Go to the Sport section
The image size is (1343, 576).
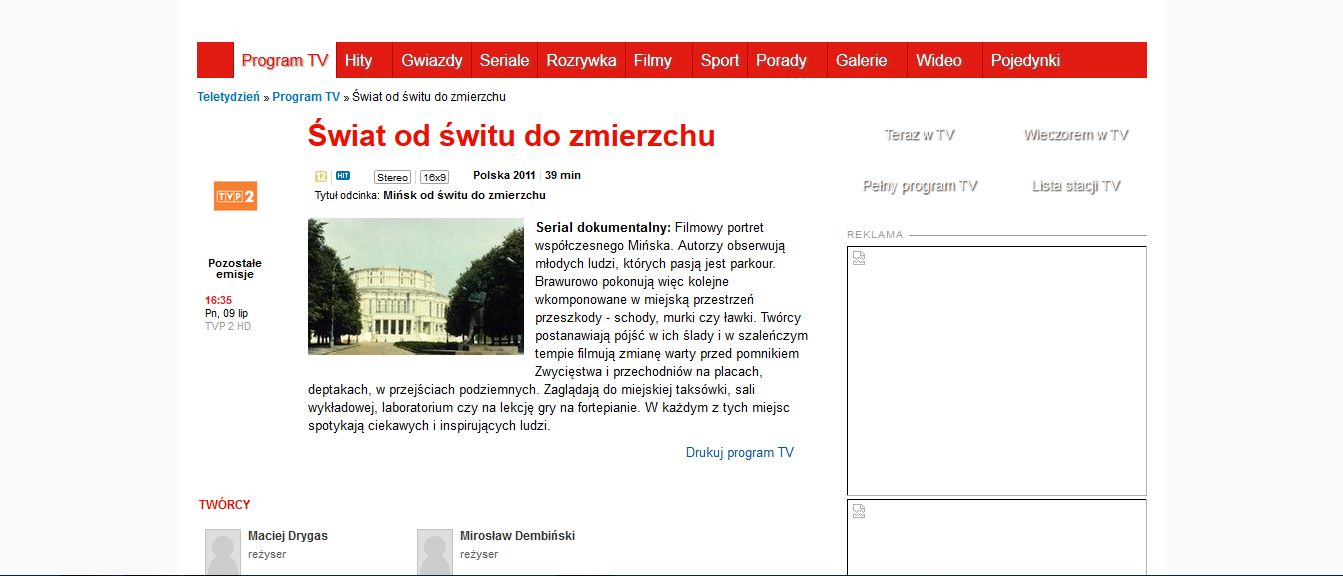coord(720,60)
